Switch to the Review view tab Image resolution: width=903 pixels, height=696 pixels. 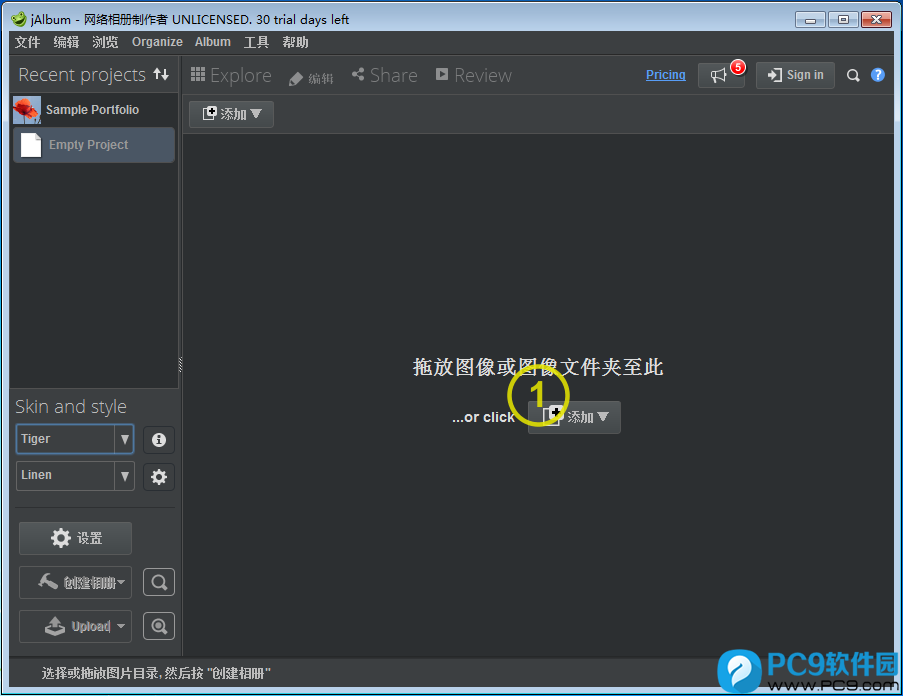click(x=473, y=75)
